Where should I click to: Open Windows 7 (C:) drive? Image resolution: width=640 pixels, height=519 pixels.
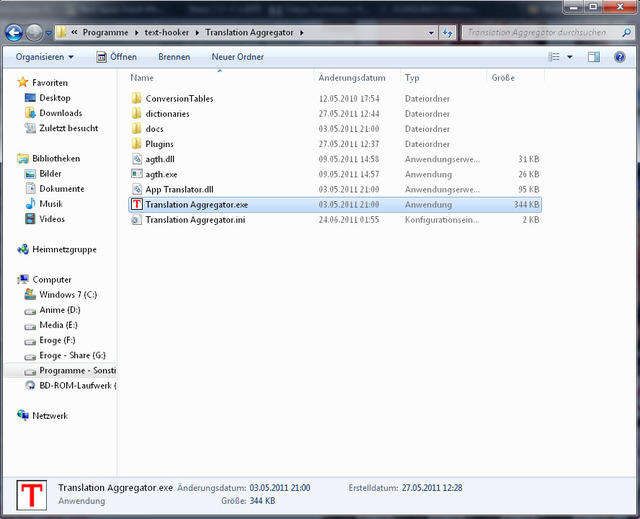68,295
